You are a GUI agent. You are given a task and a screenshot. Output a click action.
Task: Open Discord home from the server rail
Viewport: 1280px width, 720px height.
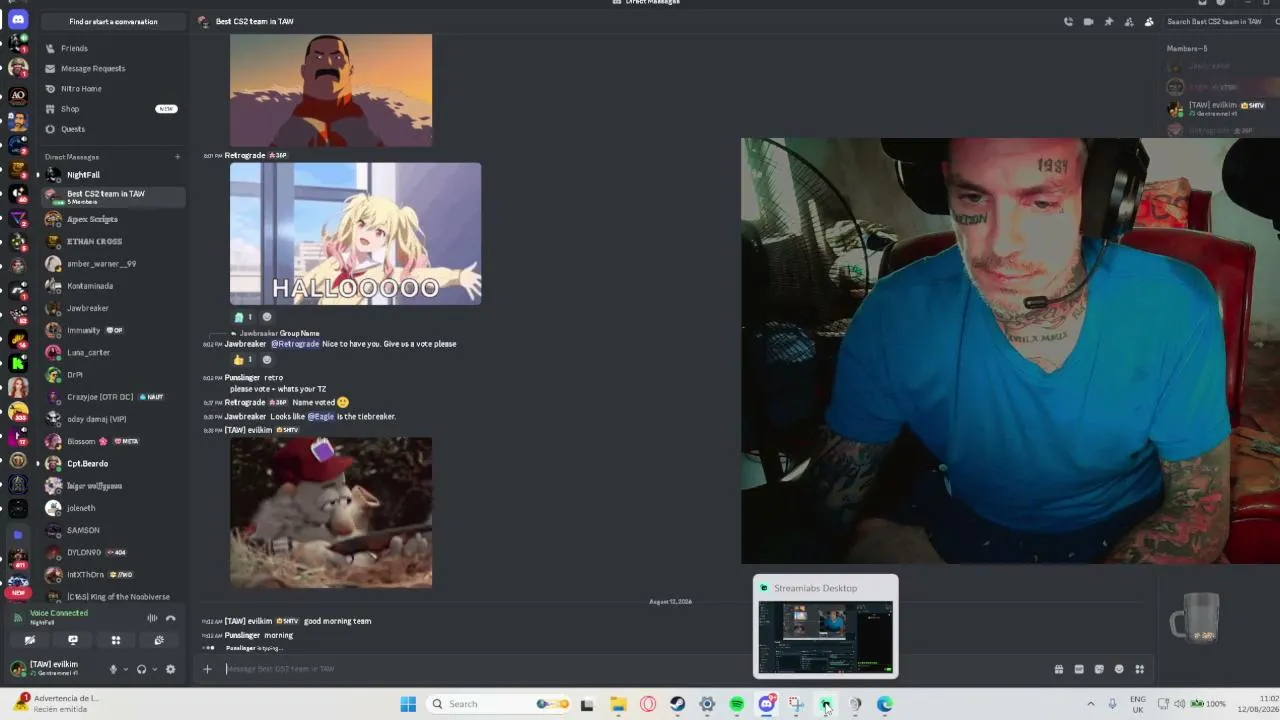click(18, 19)
